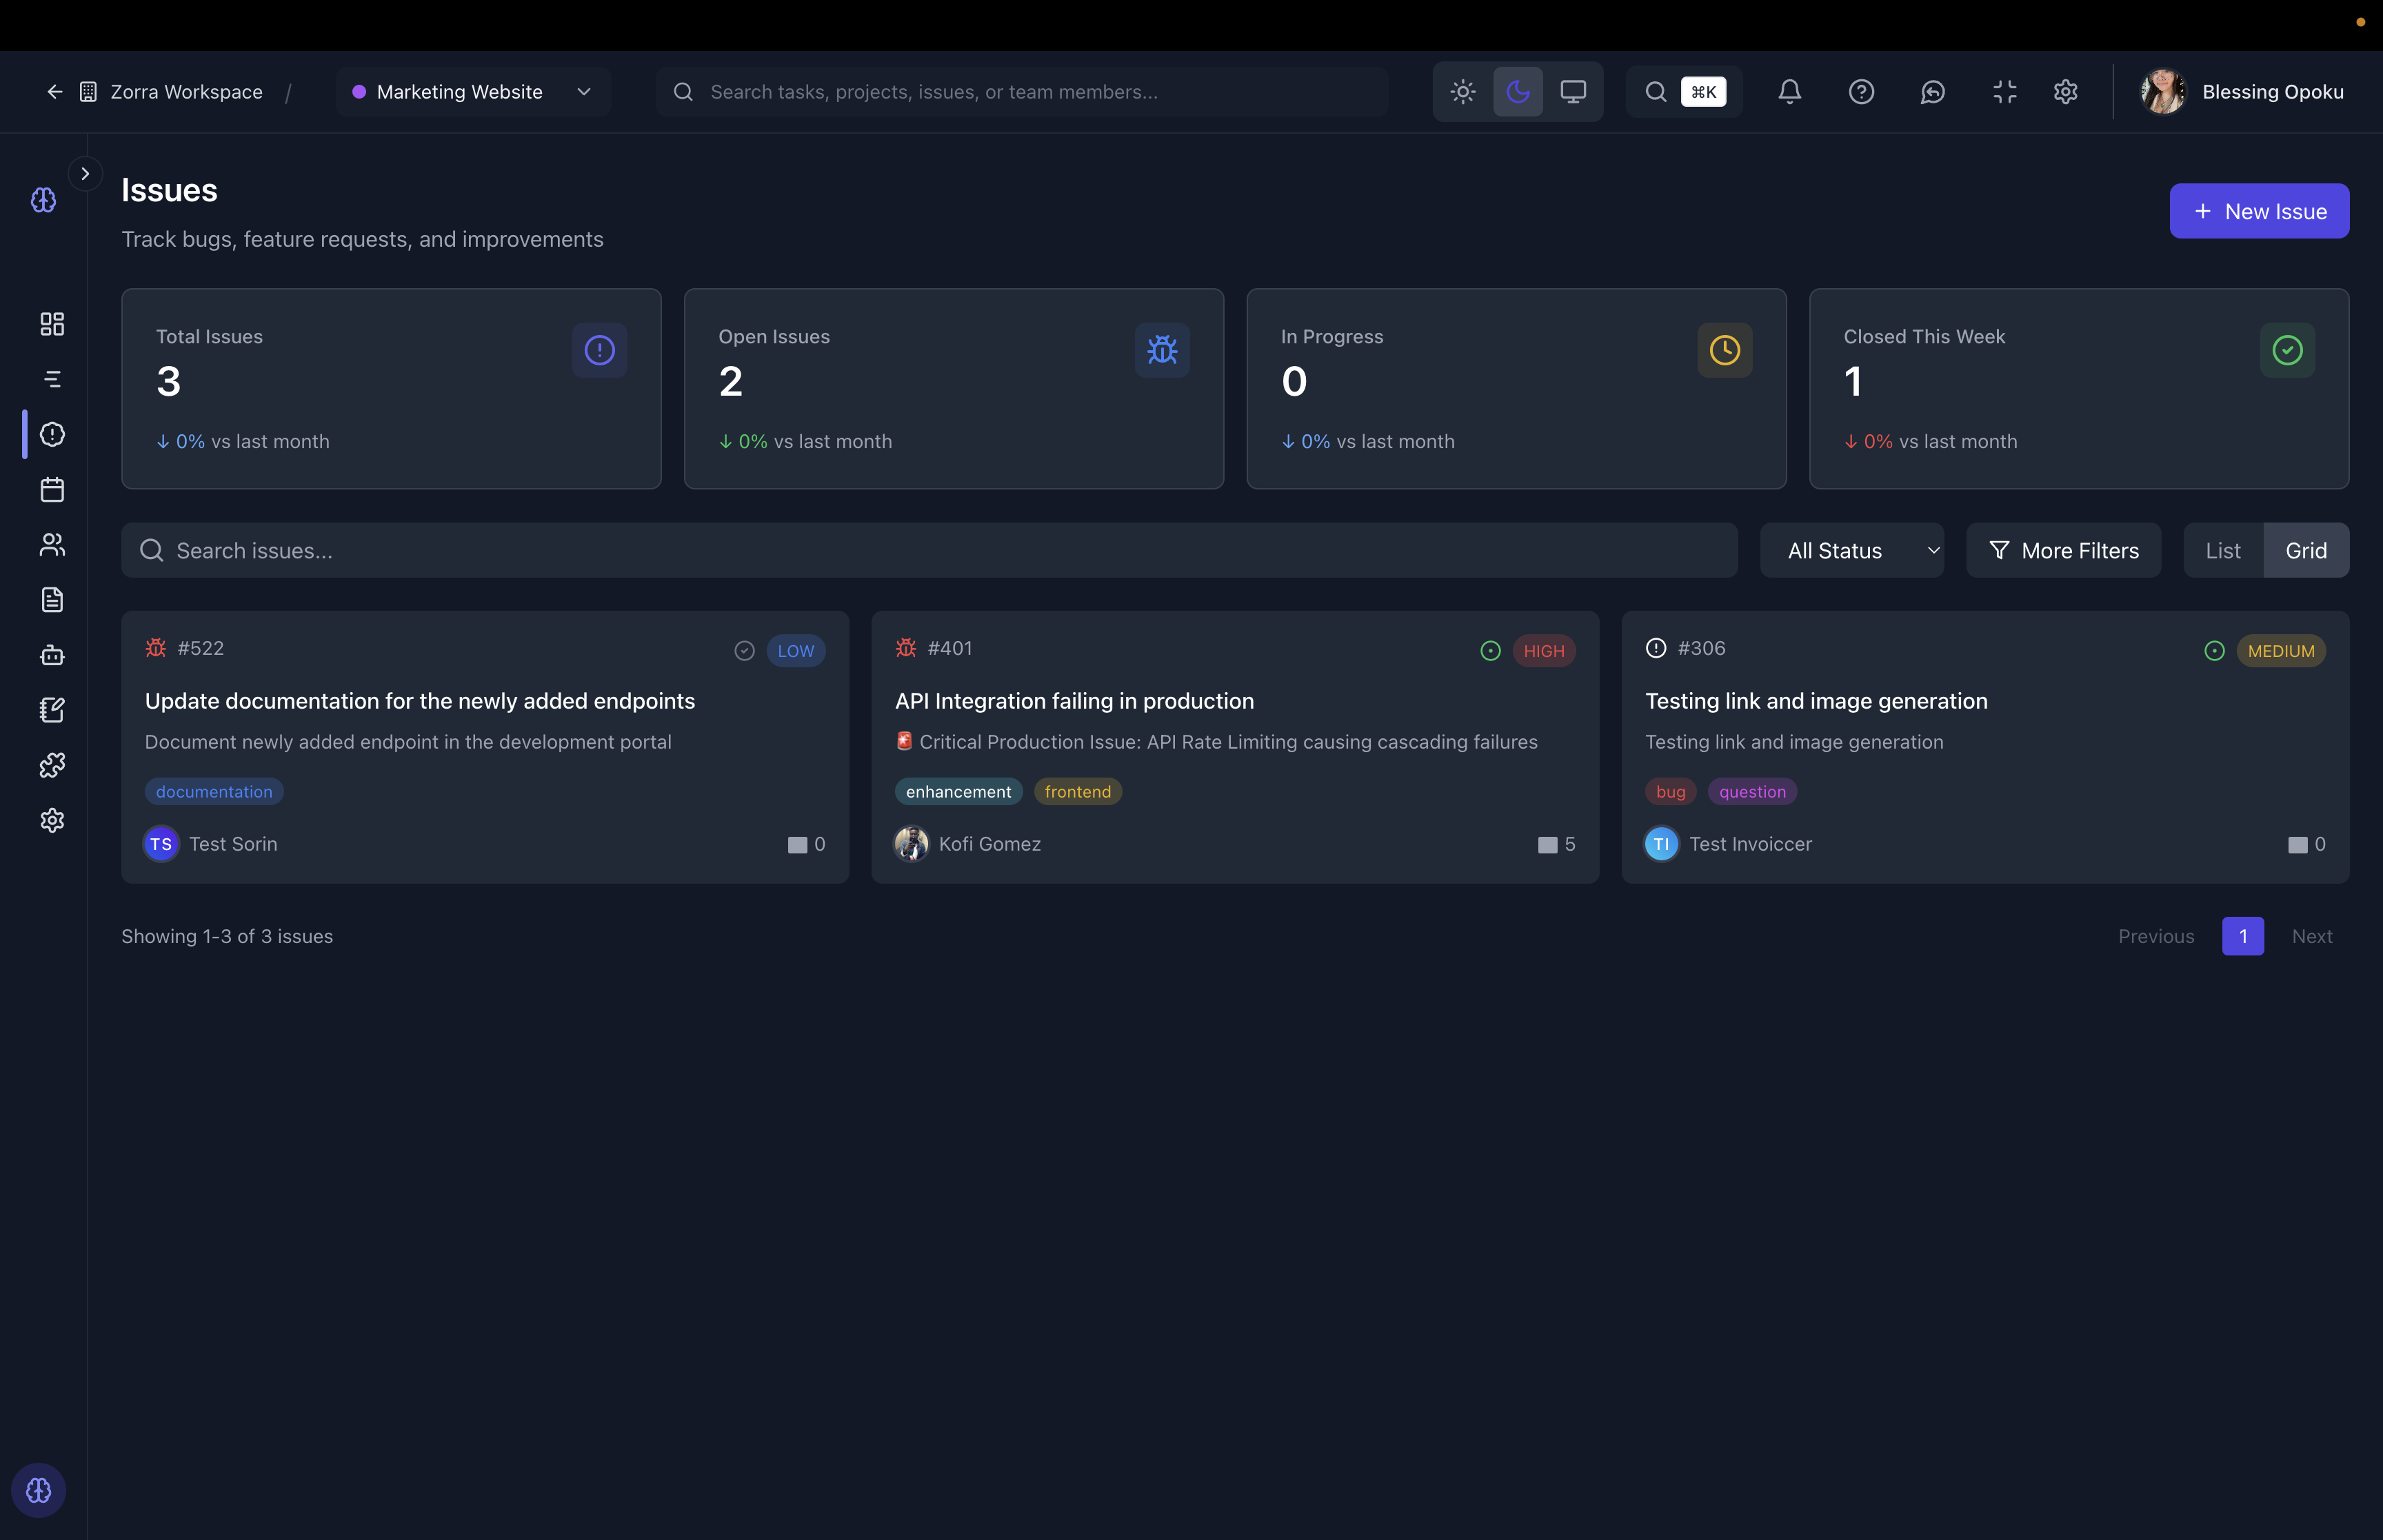Select system theme monitor toggle
2383x1540 pixels.
pos(1572,92)
